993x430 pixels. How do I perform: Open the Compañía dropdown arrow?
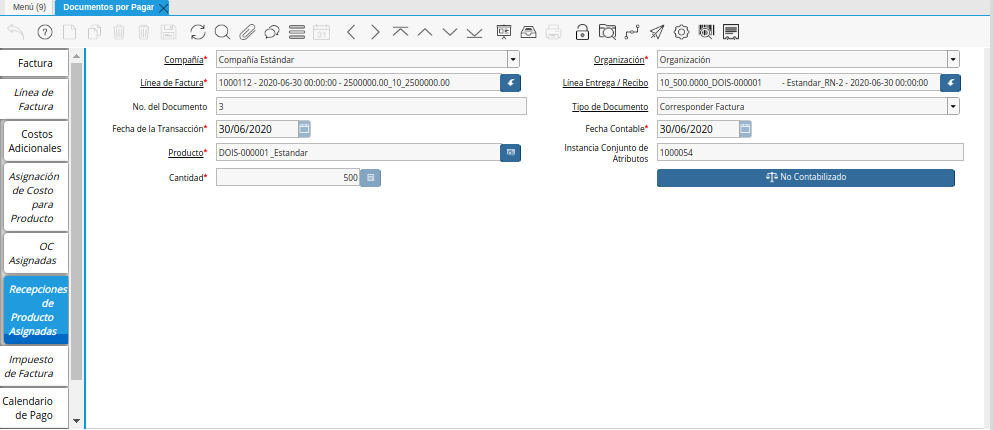513,60
